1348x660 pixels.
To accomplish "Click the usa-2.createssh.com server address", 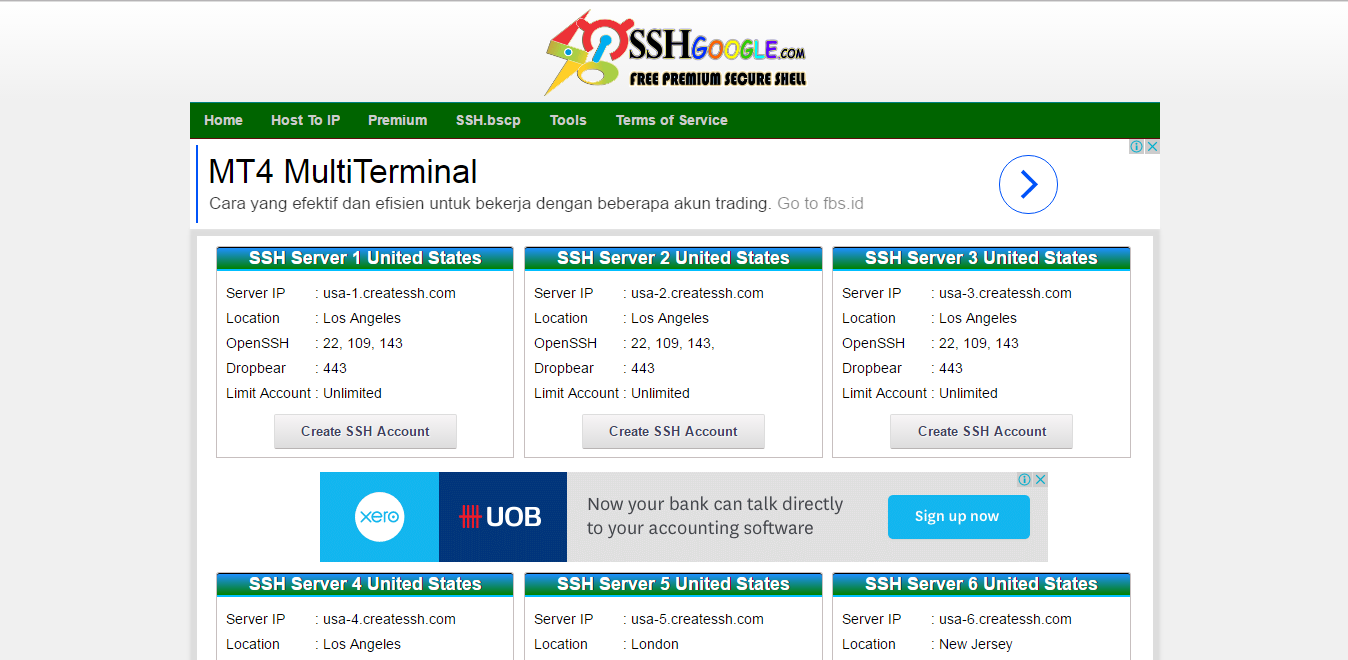I will [x=697, y=293].
